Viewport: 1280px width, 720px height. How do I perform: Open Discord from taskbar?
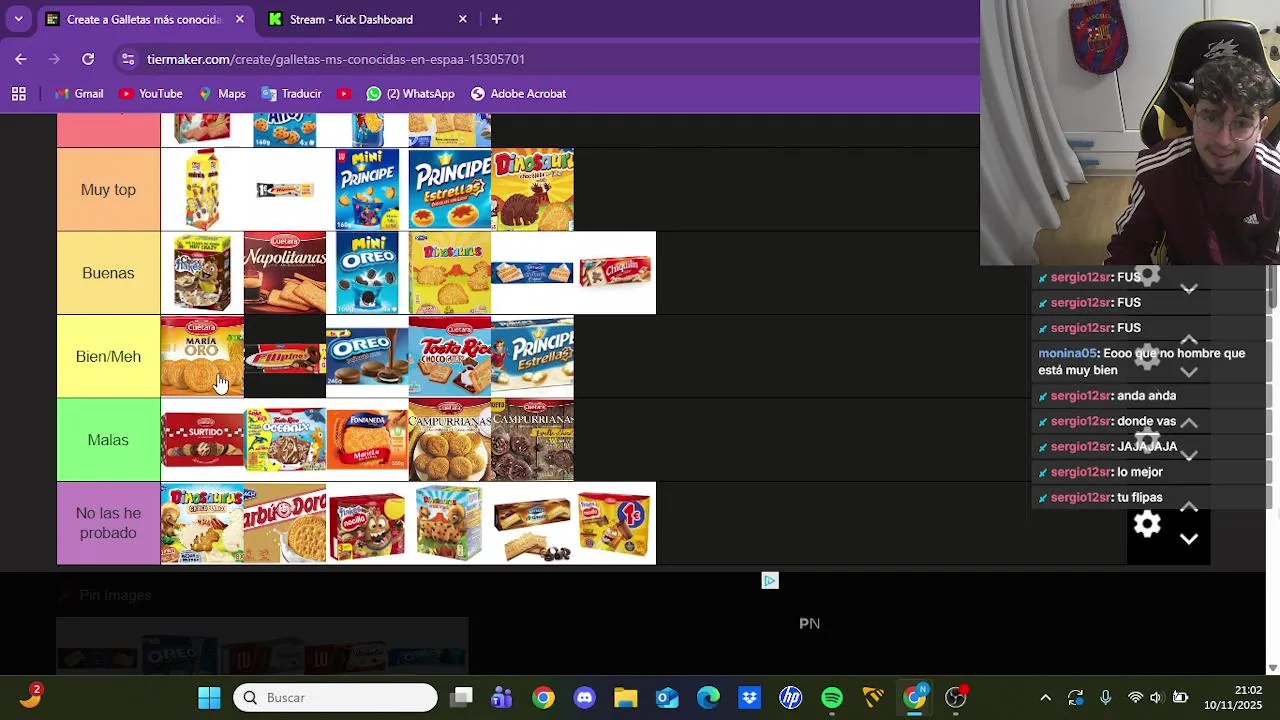(585, 697)
